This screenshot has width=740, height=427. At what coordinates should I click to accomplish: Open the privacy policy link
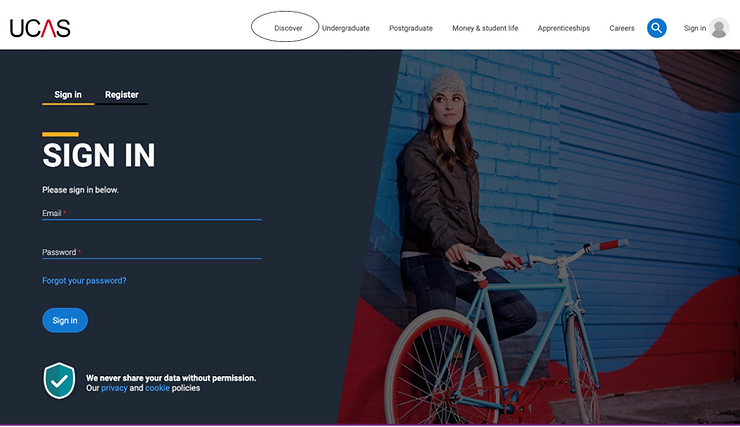(114, 388)
